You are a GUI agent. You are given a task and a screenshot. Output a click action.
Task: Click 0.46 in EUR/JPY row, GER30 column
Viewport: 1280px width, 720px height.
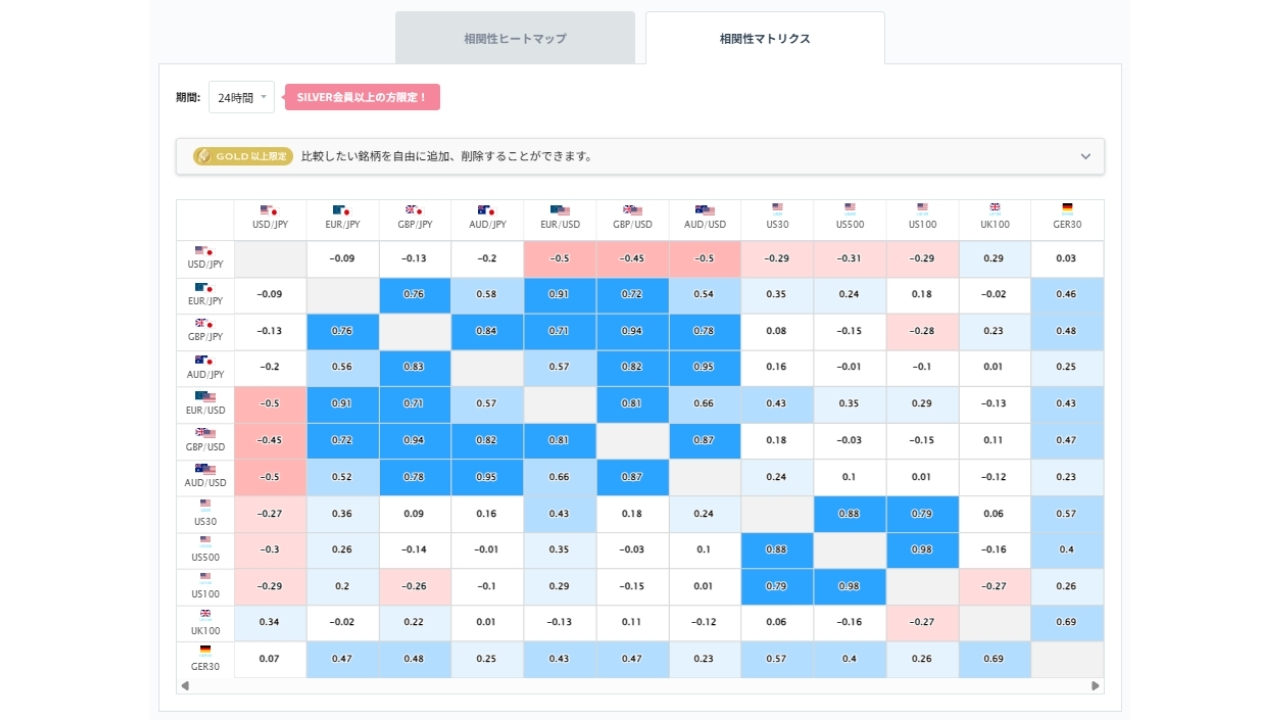(x=1067, y=295)
